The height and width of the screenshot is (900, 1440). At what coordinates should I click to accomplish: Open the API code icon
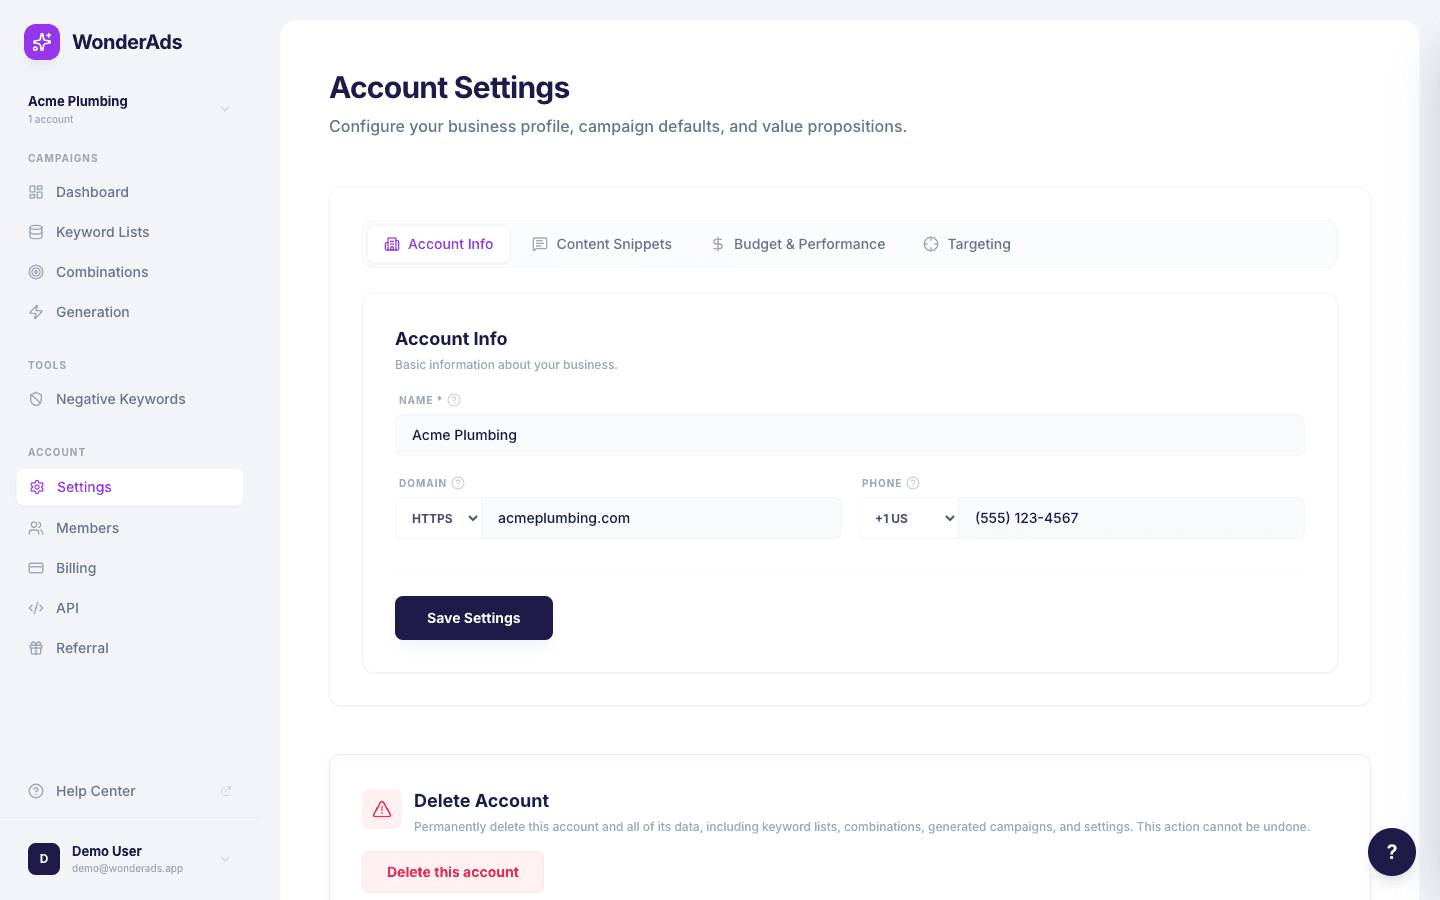(36, 607)
